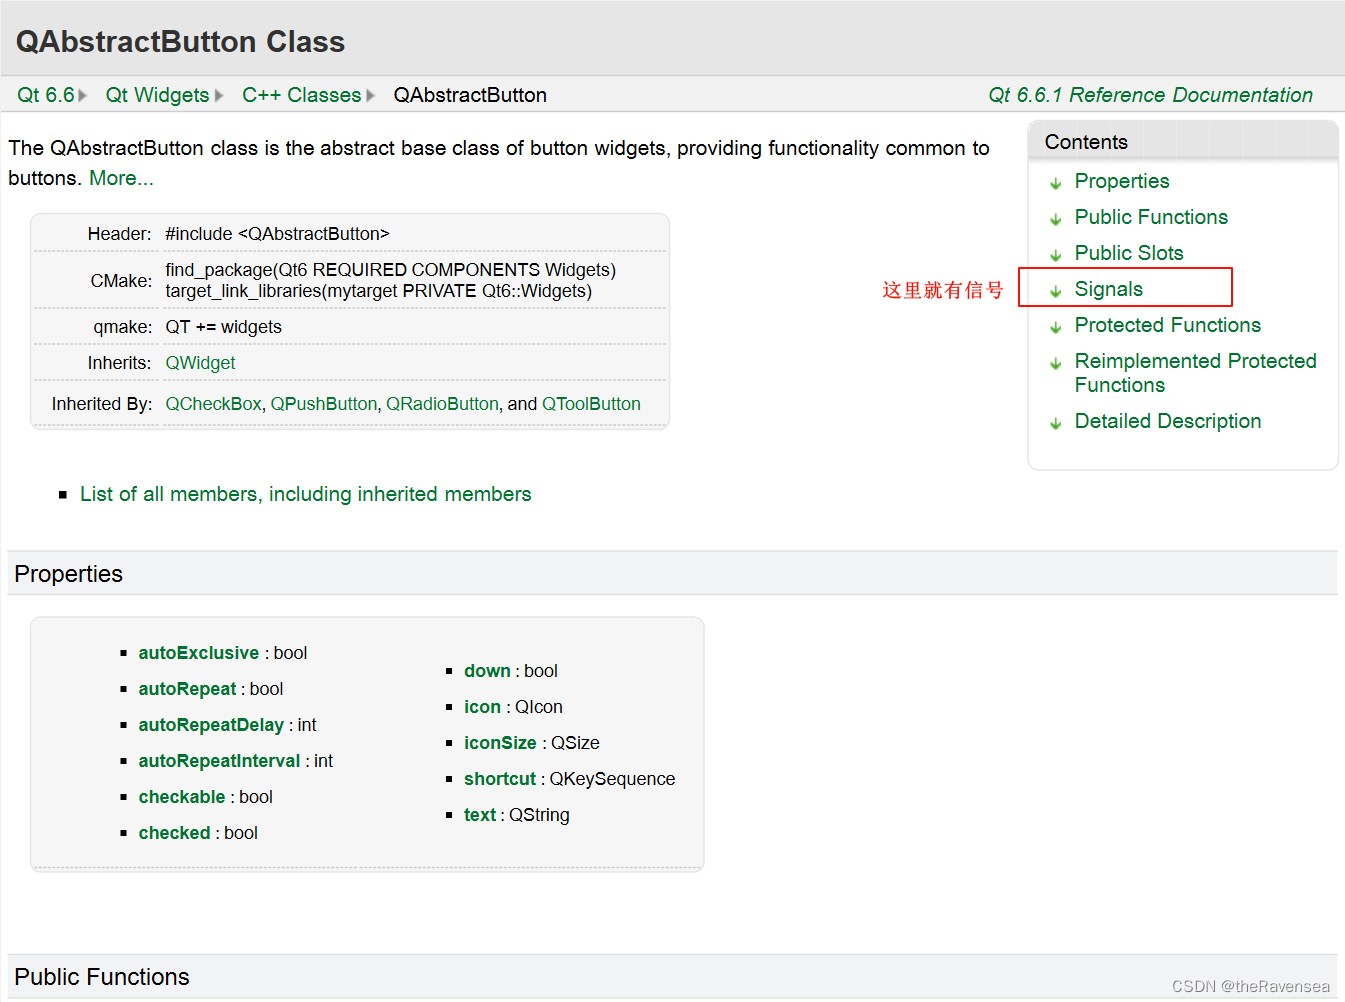Open the checked property link
Image resolution: width=1345 pixels, height=1002 pixels.
(174, 833)
